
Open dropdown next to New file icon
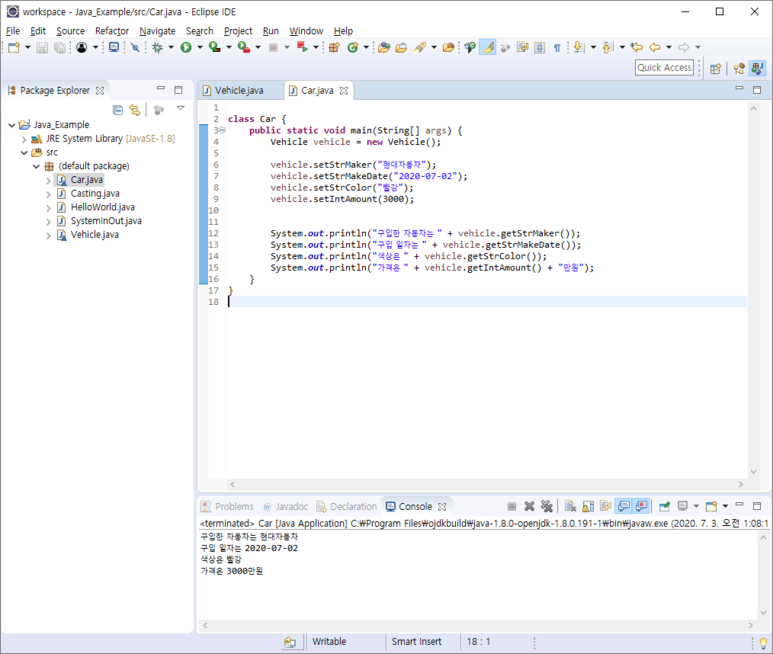click(x=28, y=47)
